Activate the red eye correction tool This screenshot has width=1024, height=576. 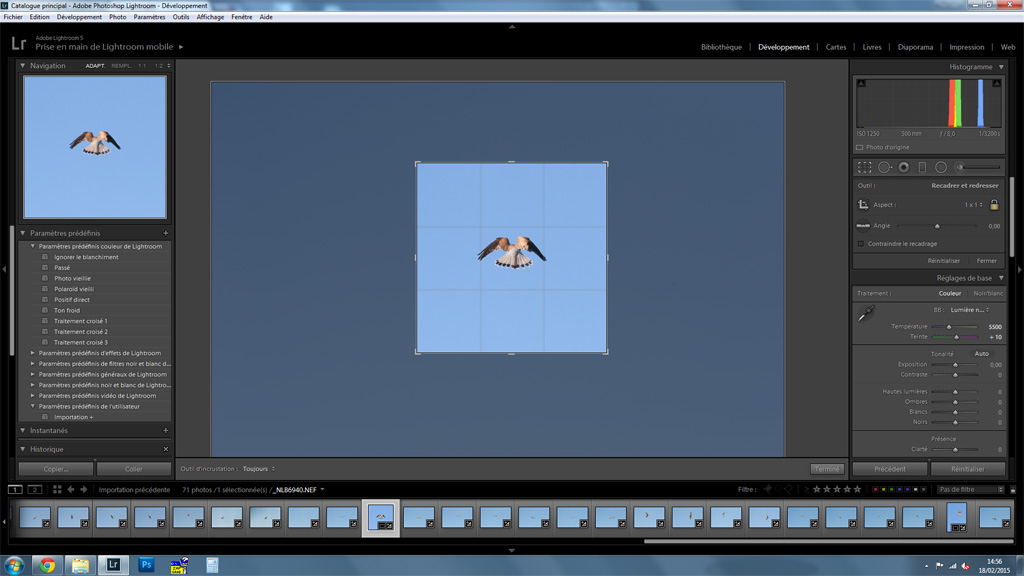pos(903,167)
